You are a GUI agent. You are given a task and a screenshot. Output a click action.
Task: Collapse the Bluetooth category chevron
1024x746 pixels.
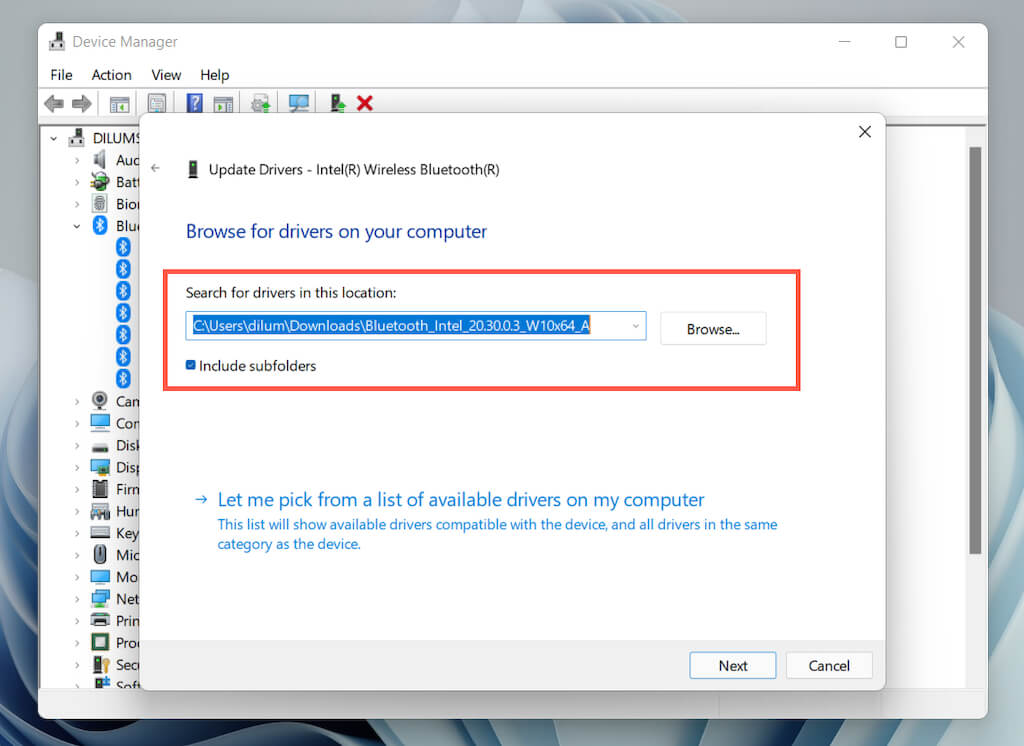pyautogui.click(x=77, y=226)
